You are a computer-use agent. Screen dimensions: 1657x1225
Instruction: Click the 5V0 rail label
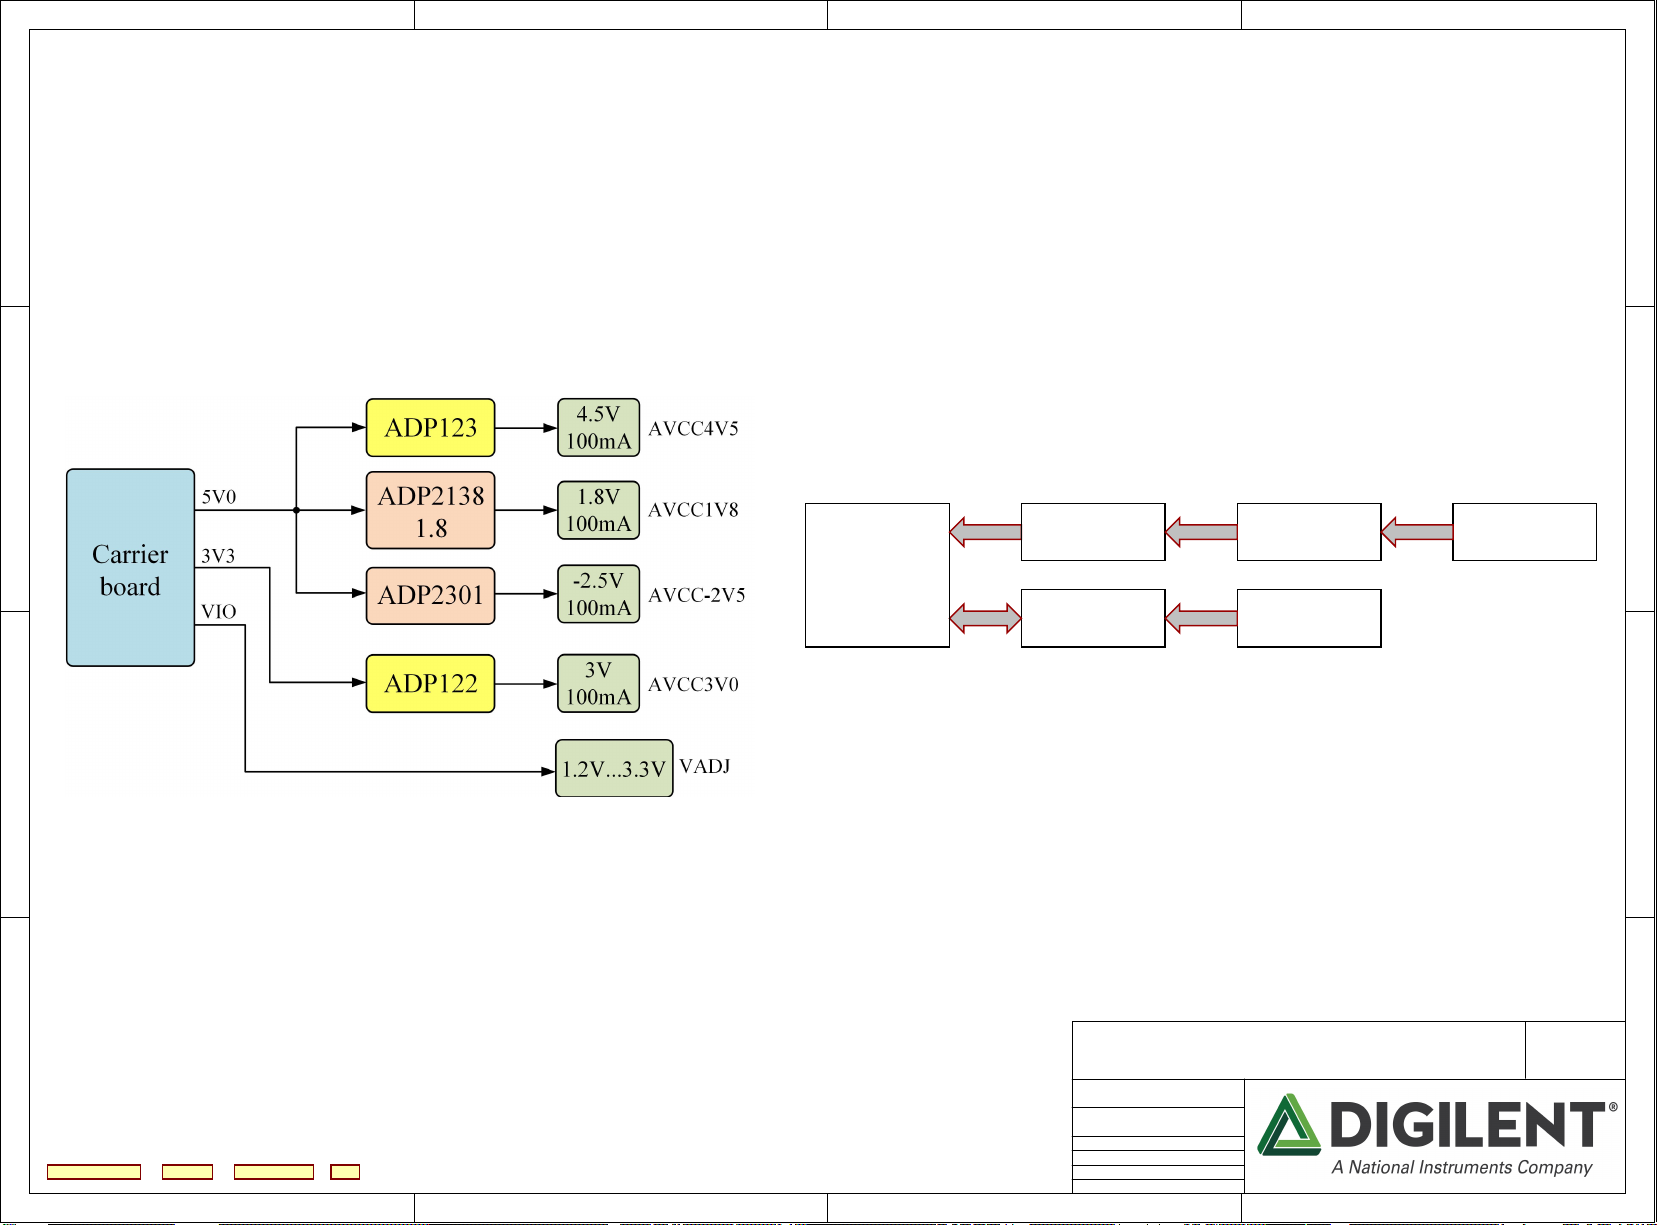(219, 497)
